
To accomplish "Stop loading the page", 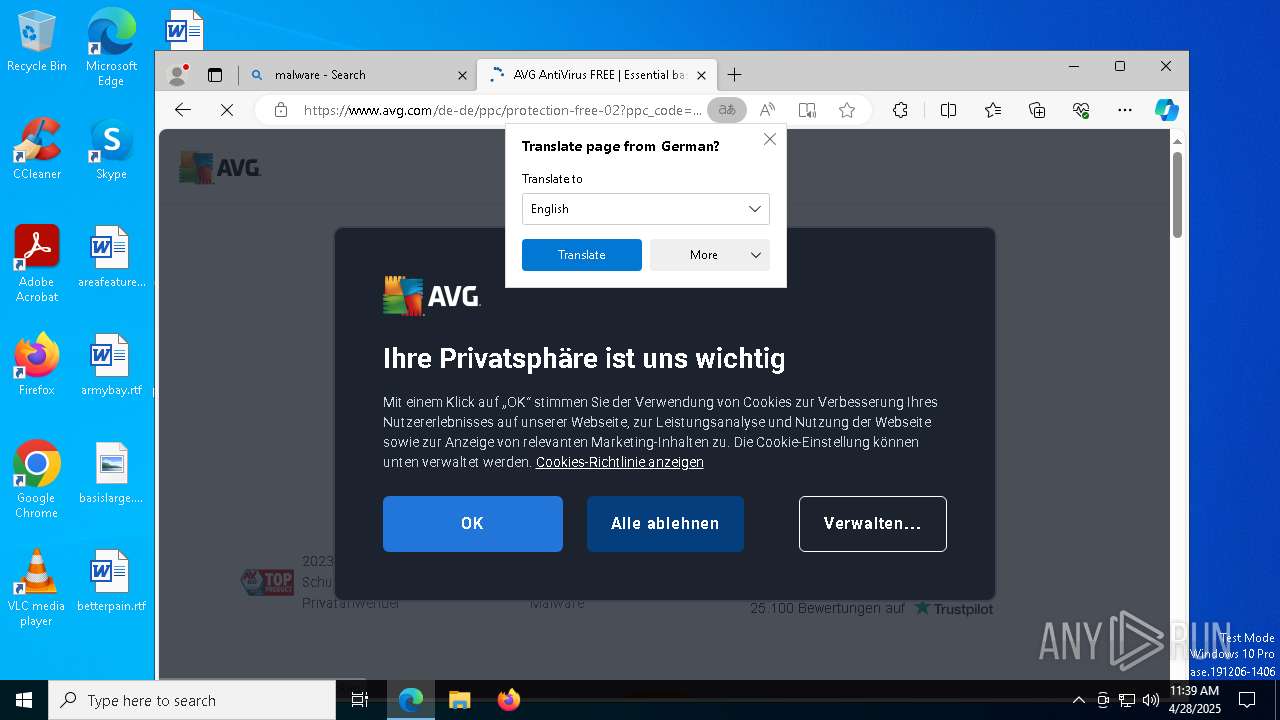I will [x=227, y=110].
